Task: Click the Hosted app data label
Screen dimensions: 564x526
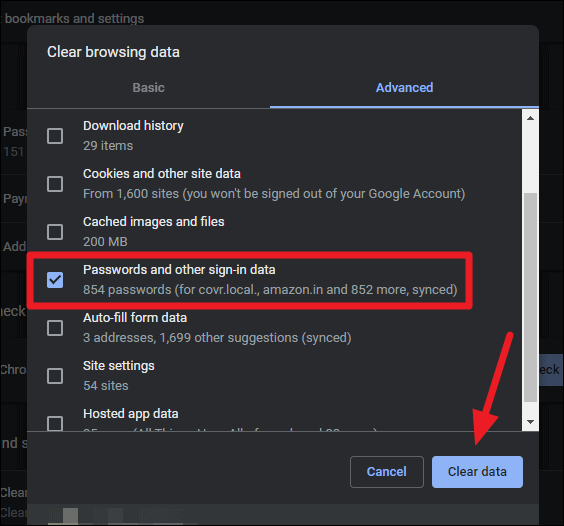Action: coord(131,414)
